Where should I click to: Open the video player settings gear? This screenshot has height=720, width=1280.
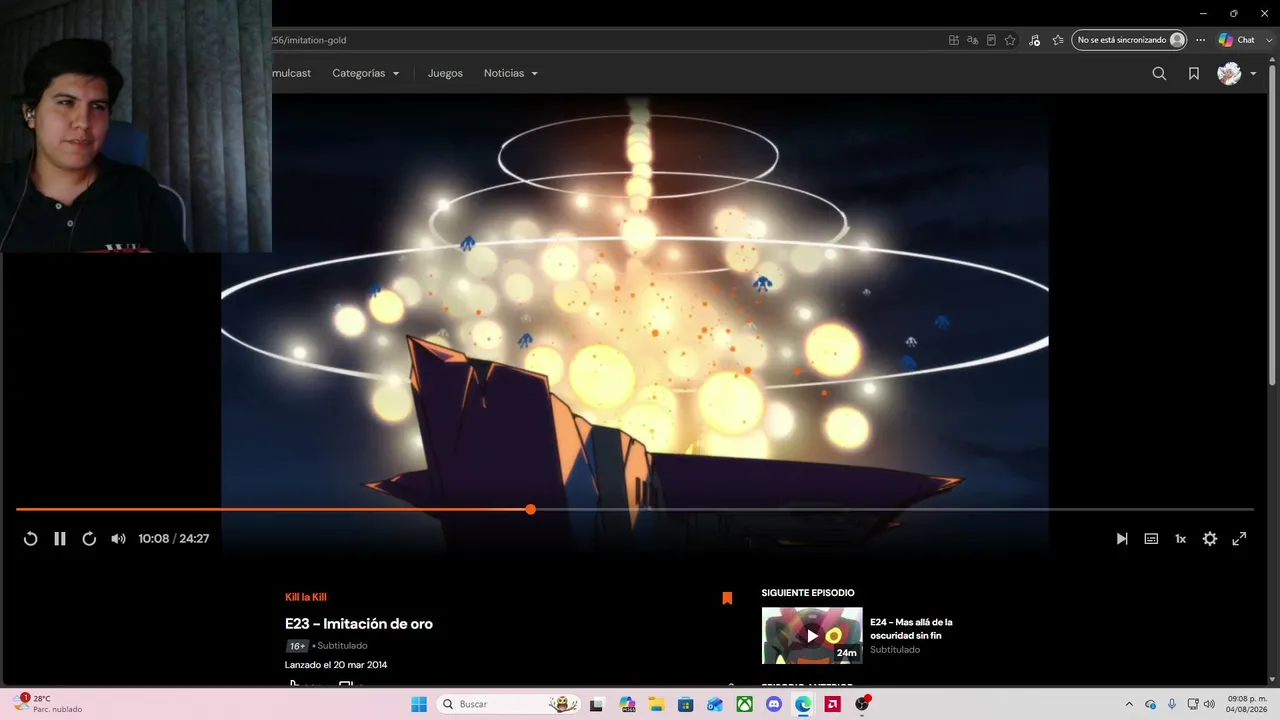coord(1210,539)
